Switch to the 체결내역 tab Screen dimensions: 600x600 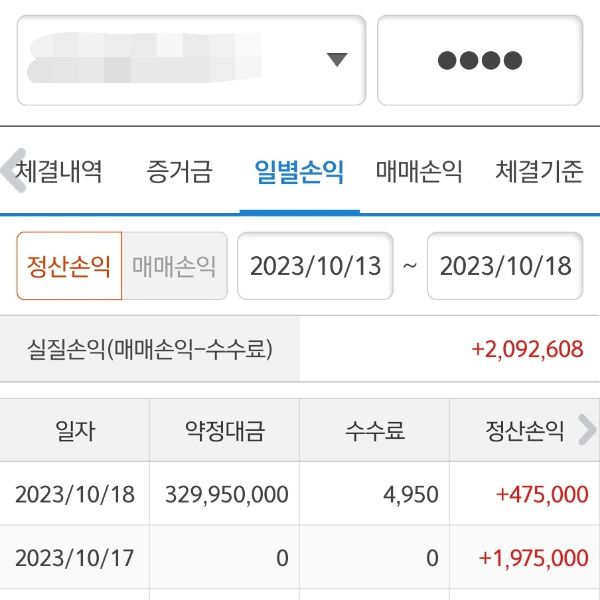point(60,172)
